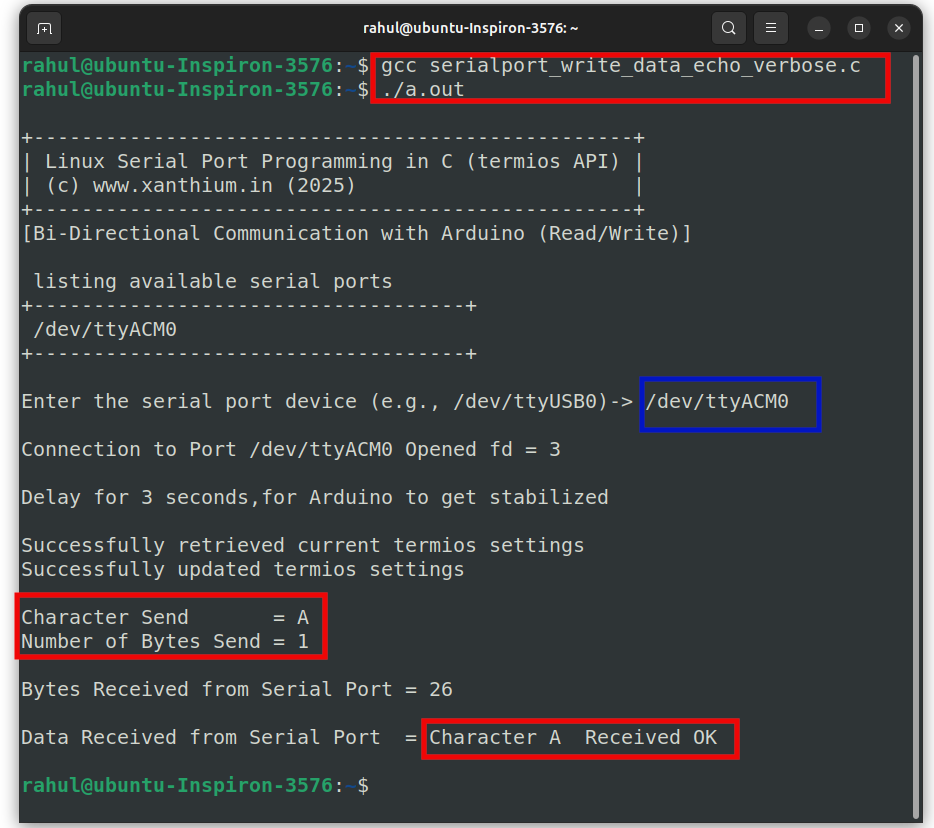
Task: Select the Number of Bytes Send line
Action: (x=167, y=641)
